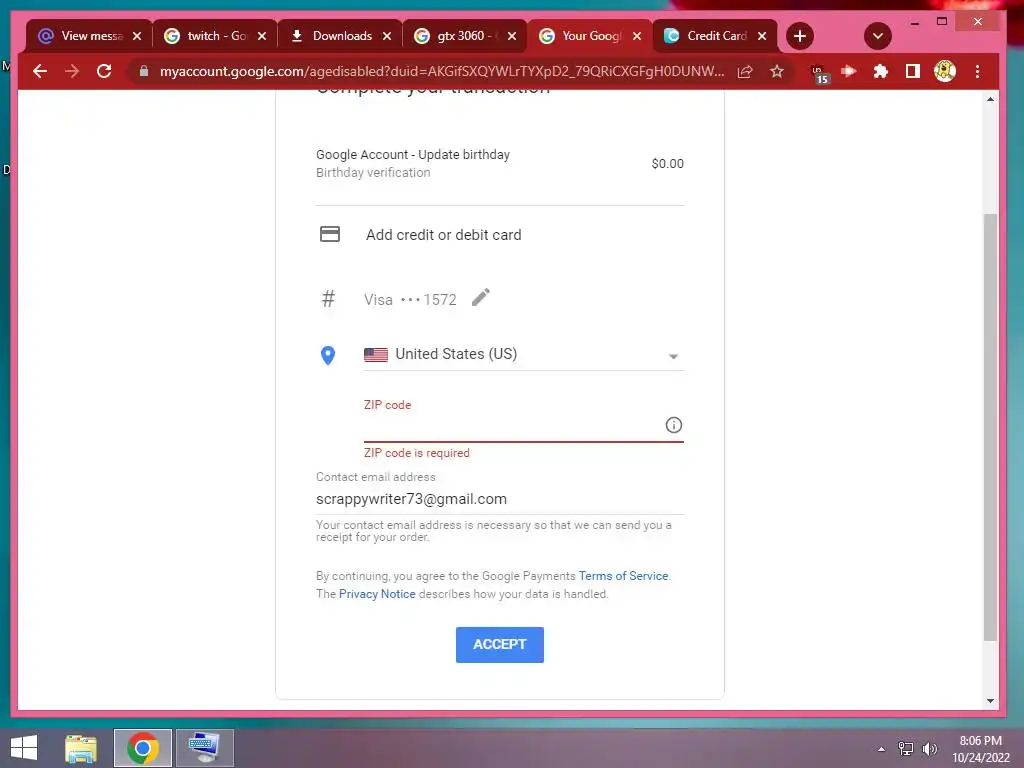Open the computer keyboard app in taskbar
The height and width of the screenshot is (768, 1024).
[204, 748]
